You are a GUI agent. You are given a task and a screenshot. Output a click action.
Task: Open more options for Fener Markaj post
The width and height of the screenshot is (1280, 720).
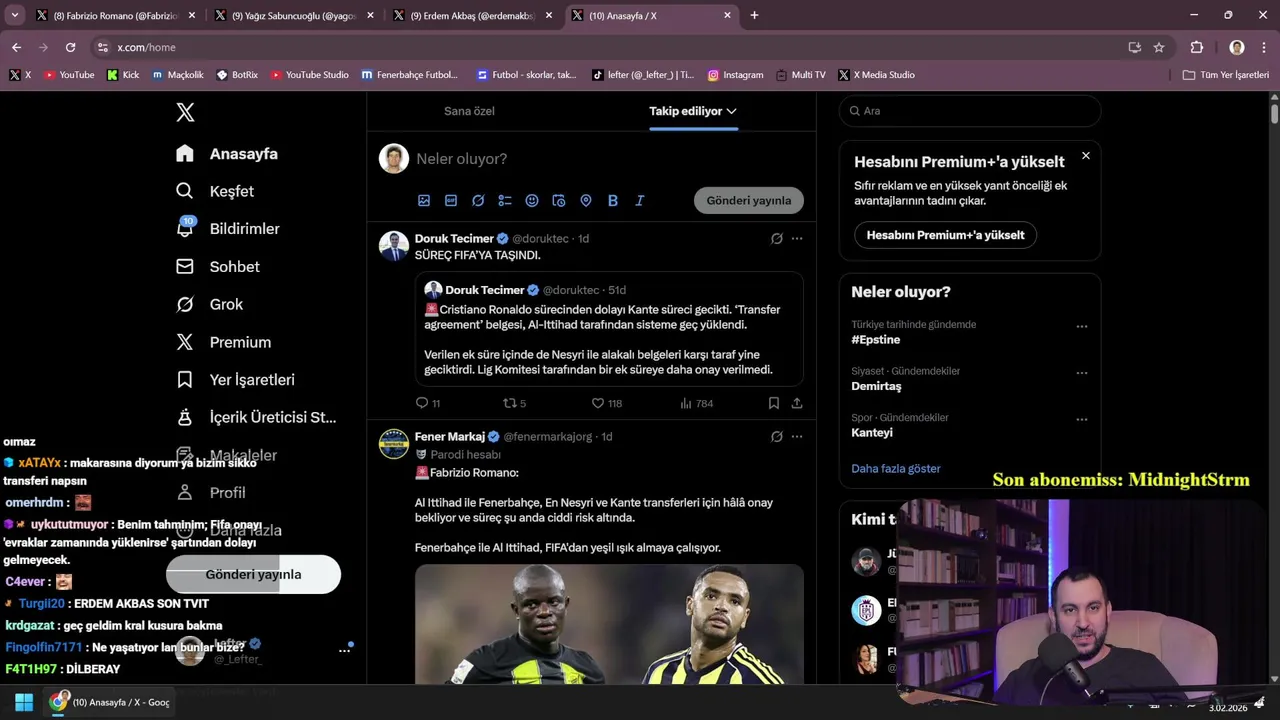797,437
